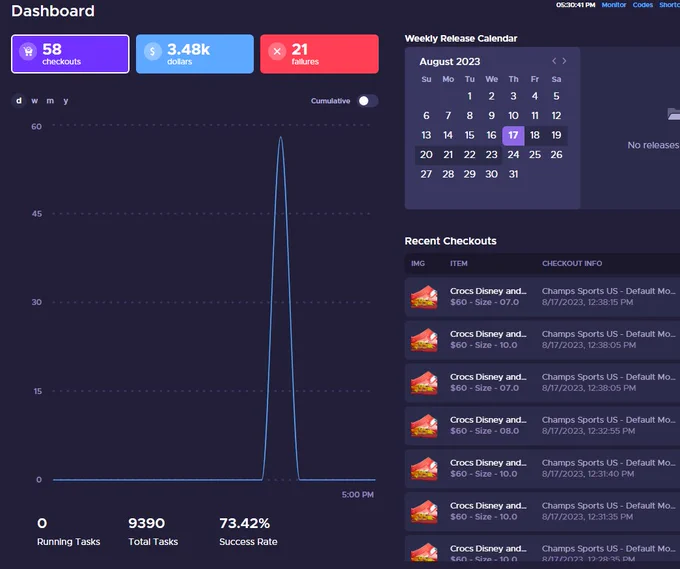Switch chart to monthly 'm' range

click(50, 101)
